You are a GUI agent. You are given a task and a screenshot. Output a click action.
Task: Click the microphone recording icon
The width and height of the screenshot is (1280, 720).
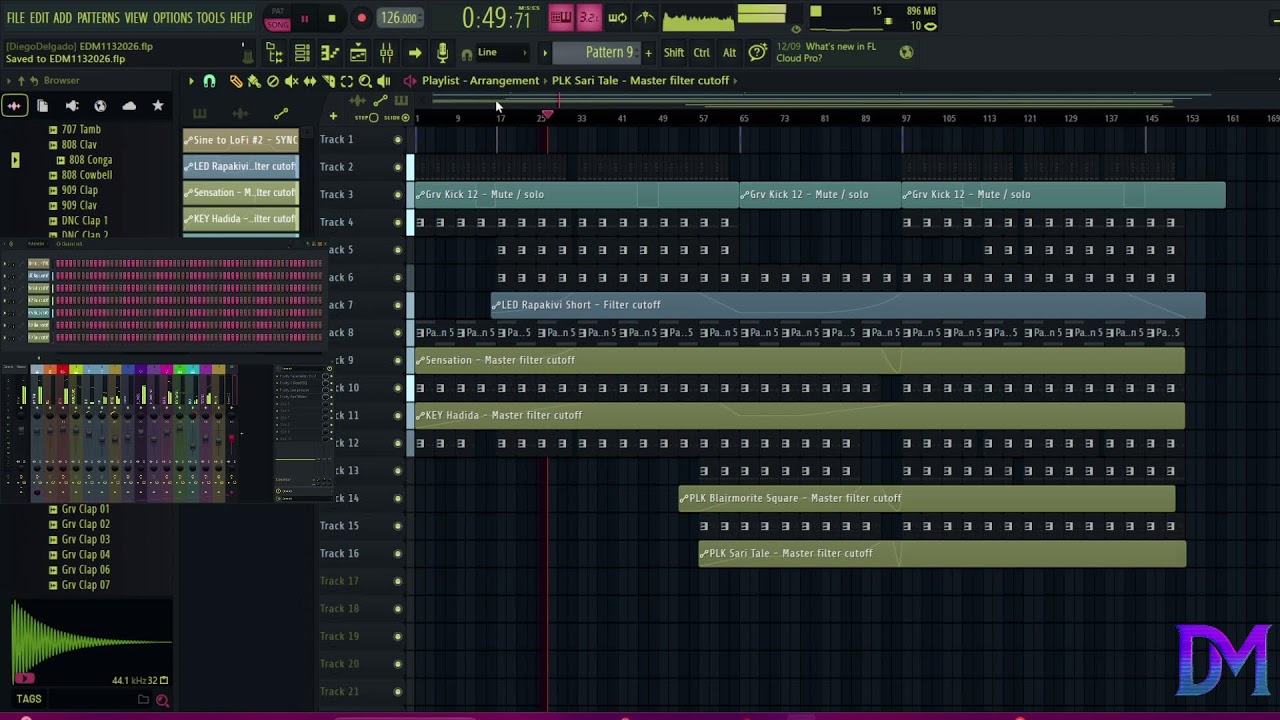click(442, 53)
